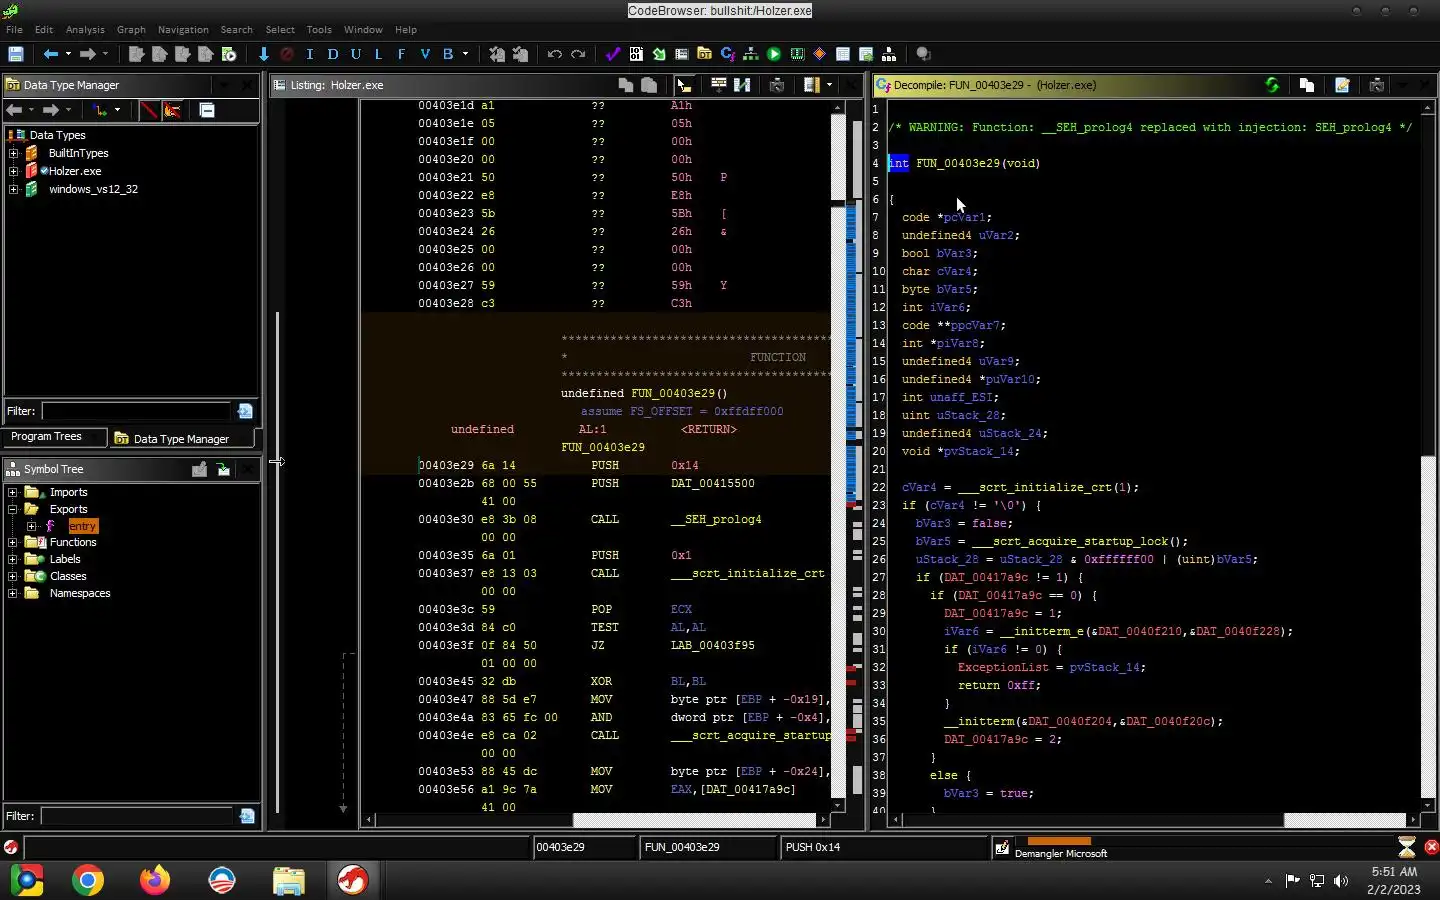Viewport: 1440px width, 900px height.
Task: Collapse all data type nodes with minus-box icon
Action: [207, 110]
